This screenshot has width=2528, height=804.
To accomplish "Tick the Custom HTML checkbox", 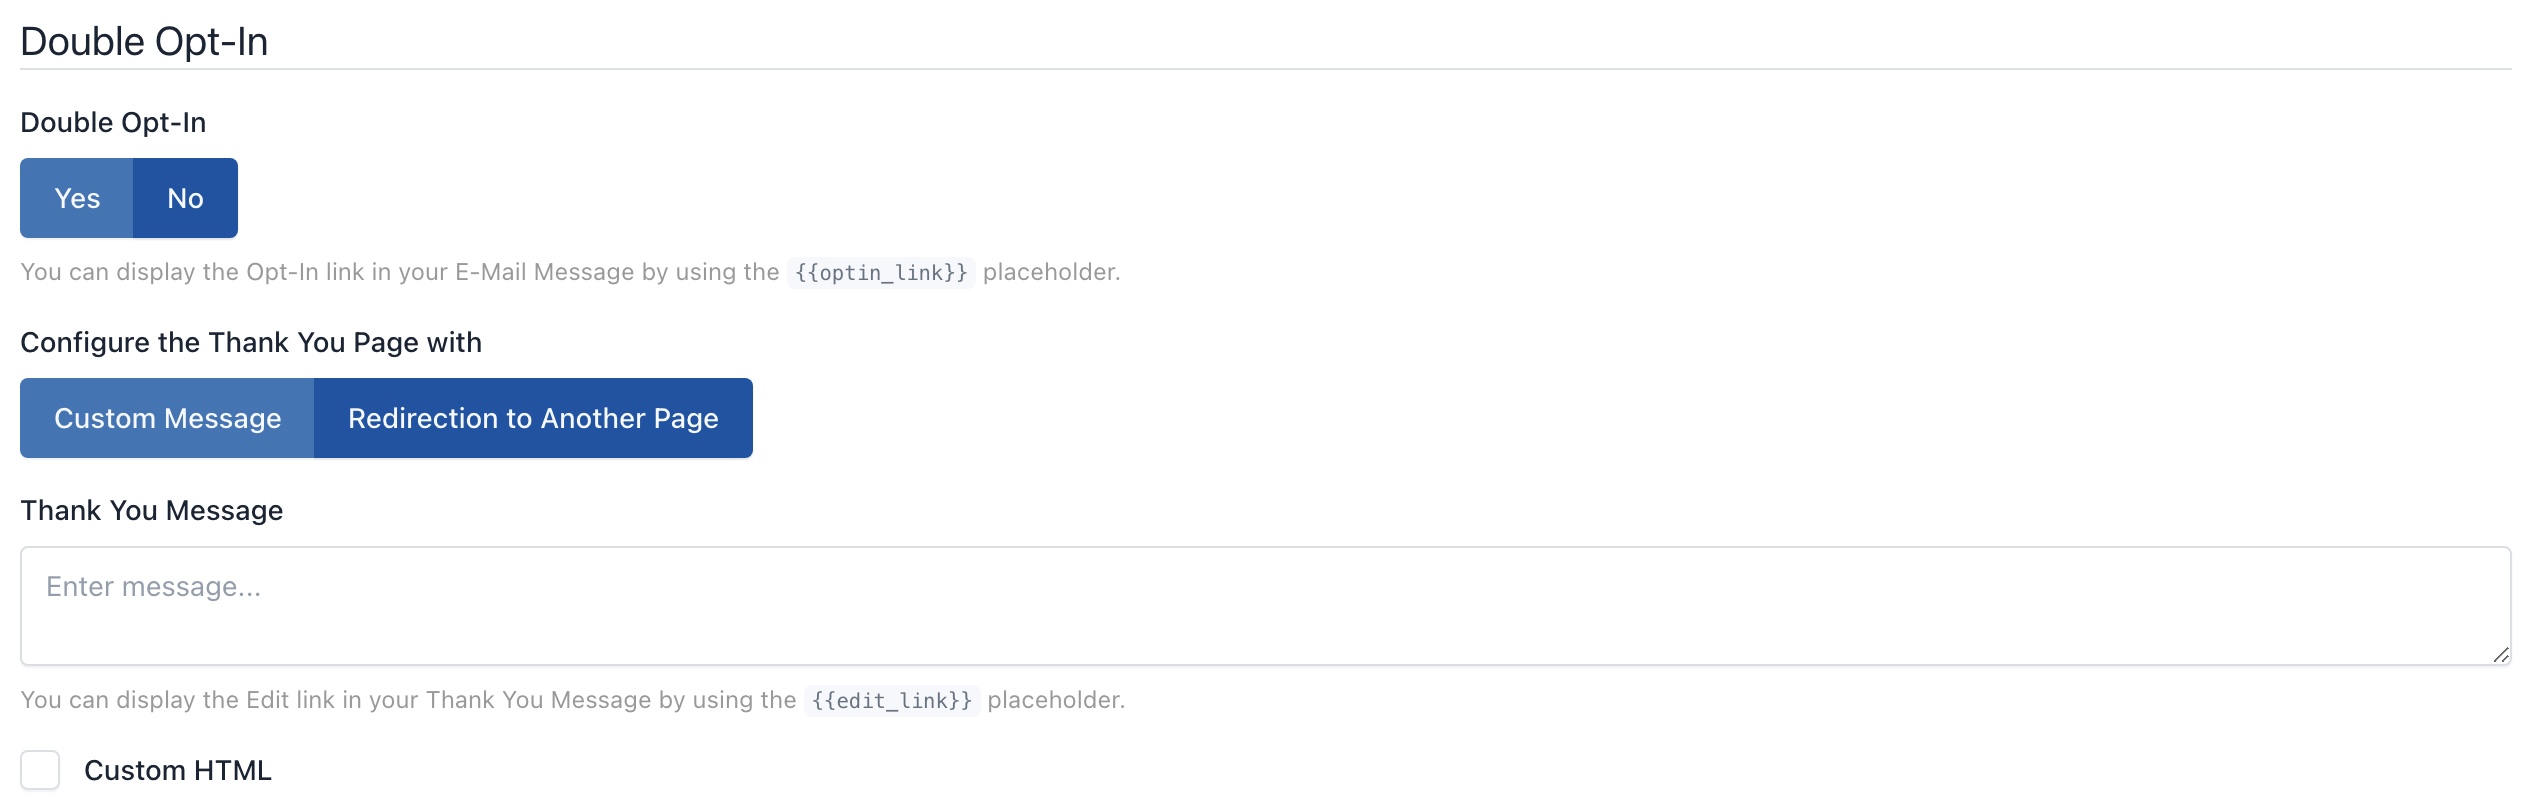I will coord(40,770).
